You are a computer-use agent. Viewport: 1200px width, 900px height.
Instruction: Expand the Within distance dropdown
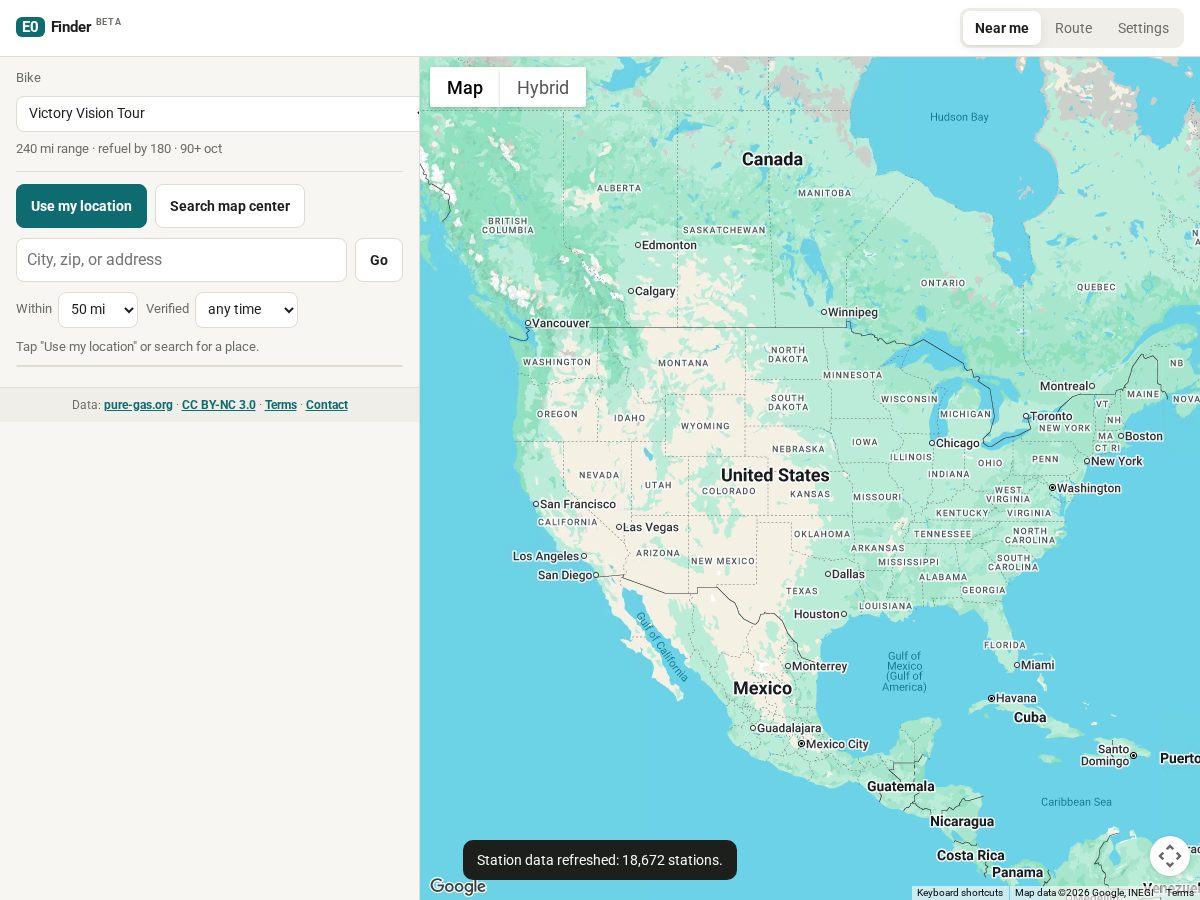coord(98,310)
